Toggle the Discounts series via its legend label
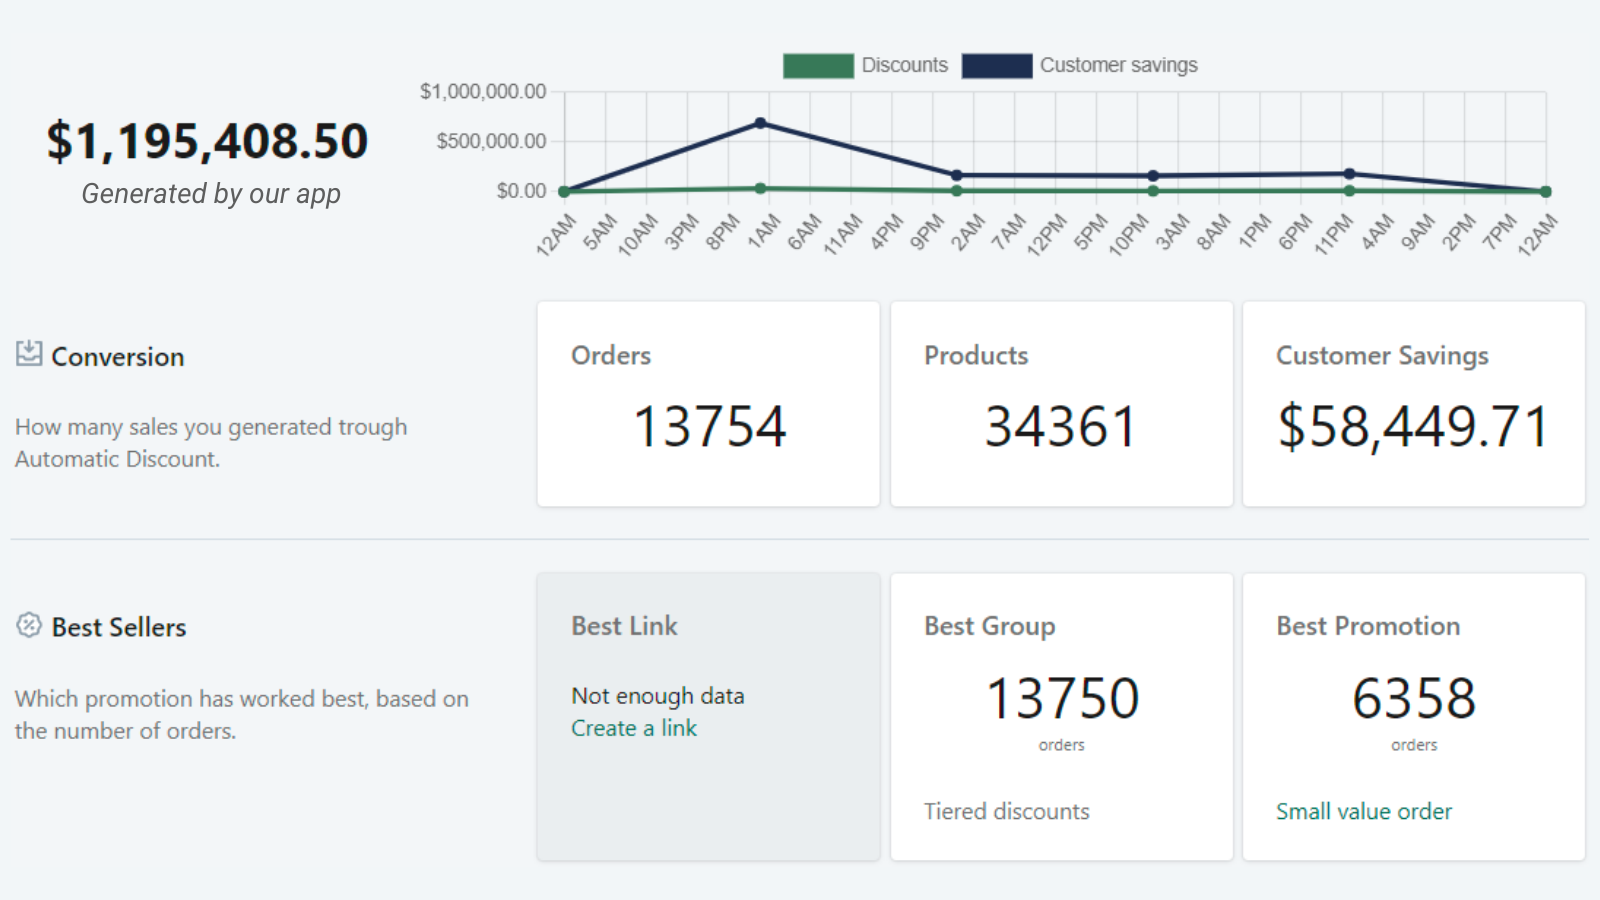Viewport: 1600px width, 900px height. coord(904,66)
